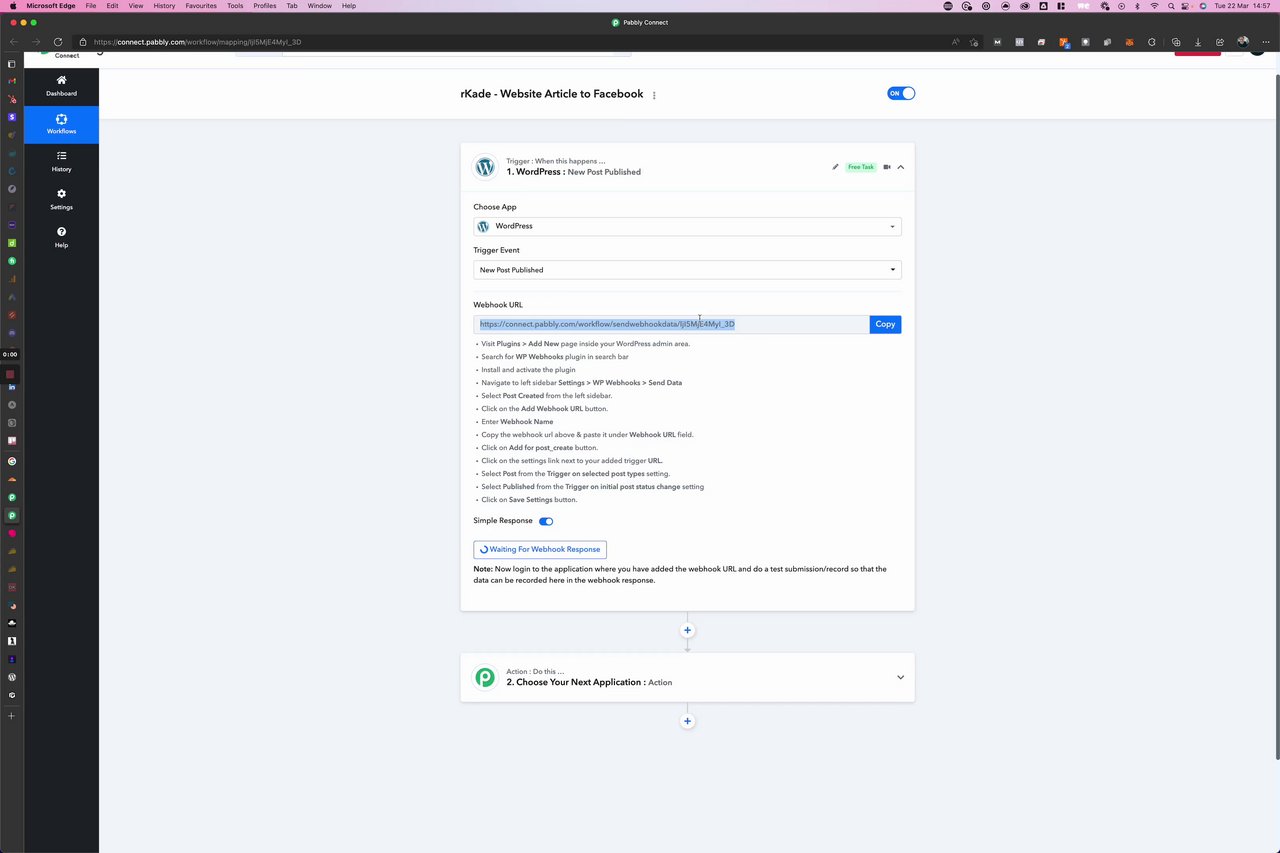This screenshot has width=1280, height=853.
Task: Open new tab plus in vertical tabs
Action: [x=12, y=716]
